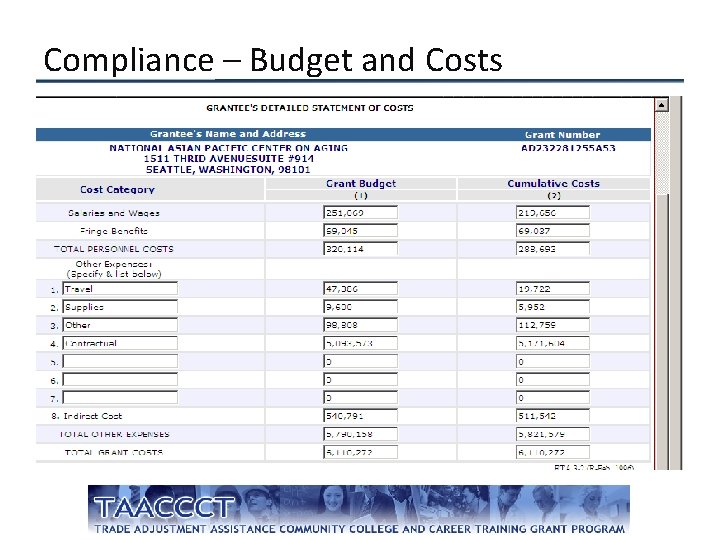Screen dimensions: 720x540
Task: Click the empty expense name field in row 5
Action: (x=120, y=361)
